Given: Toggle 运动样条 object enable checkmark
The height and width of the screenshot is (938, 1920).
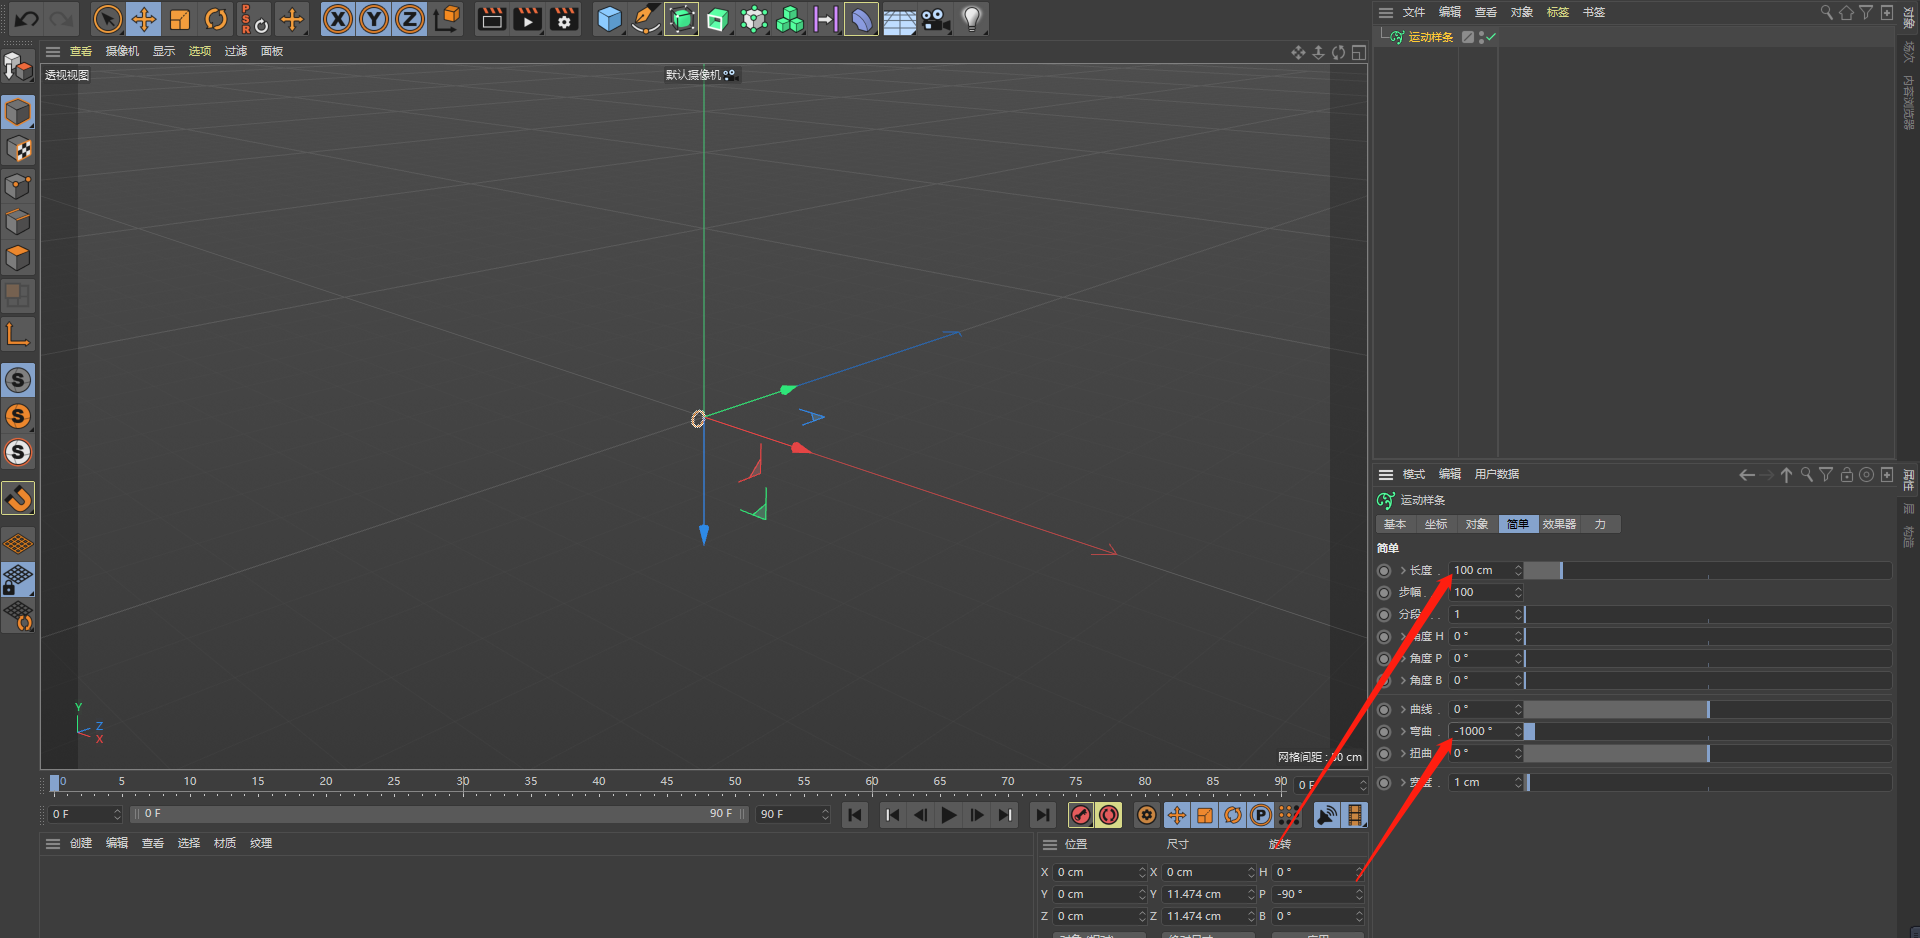Looking at the screenshot, I should pyautogui.click(x=1491, y=37).
